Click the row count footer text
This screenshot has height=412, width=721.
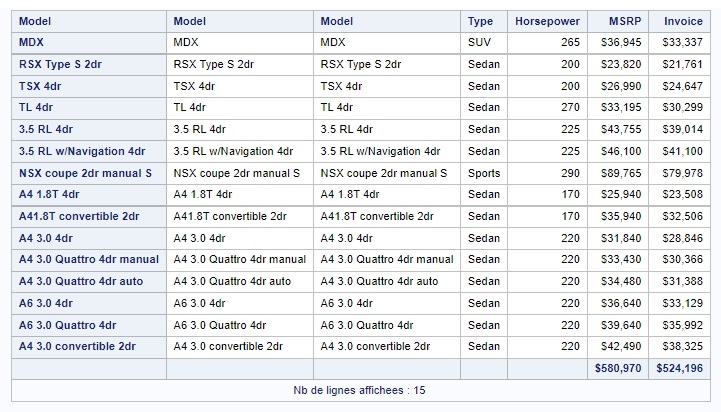tap(359, 390)
